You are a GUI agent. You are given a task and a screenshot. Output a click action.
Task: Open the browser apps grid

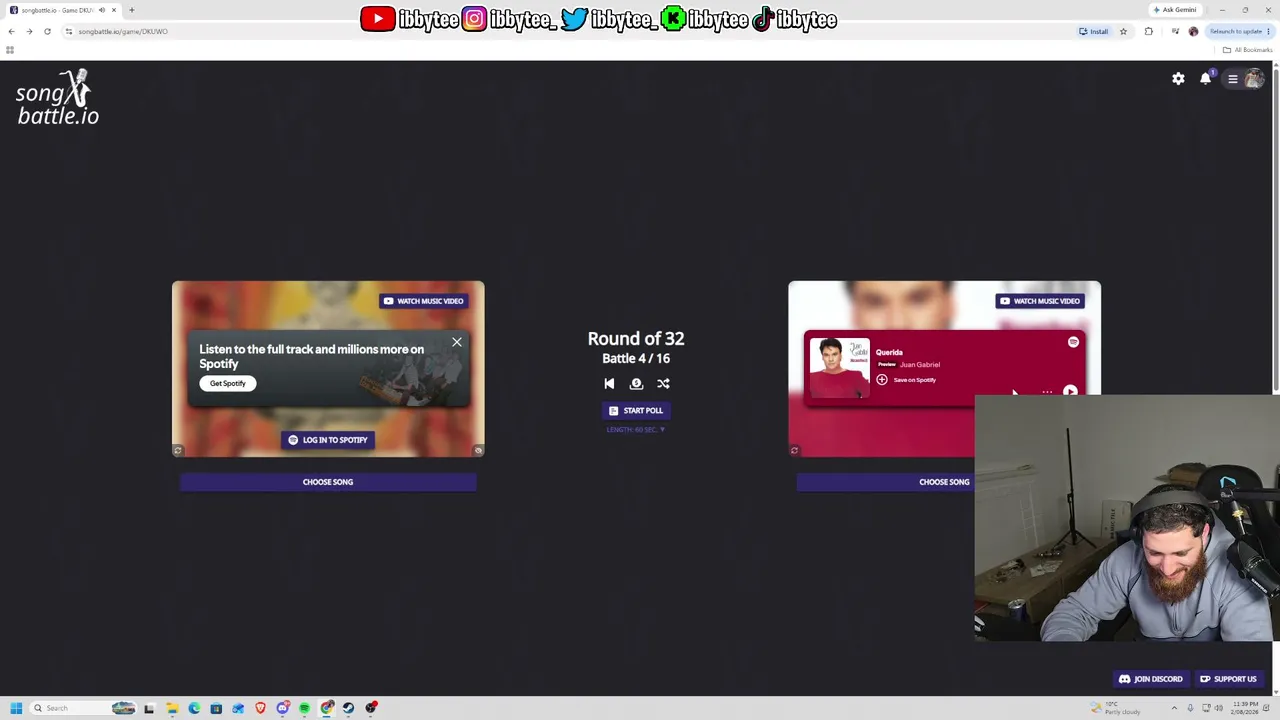pyautogui.click(x=10, y=50)
